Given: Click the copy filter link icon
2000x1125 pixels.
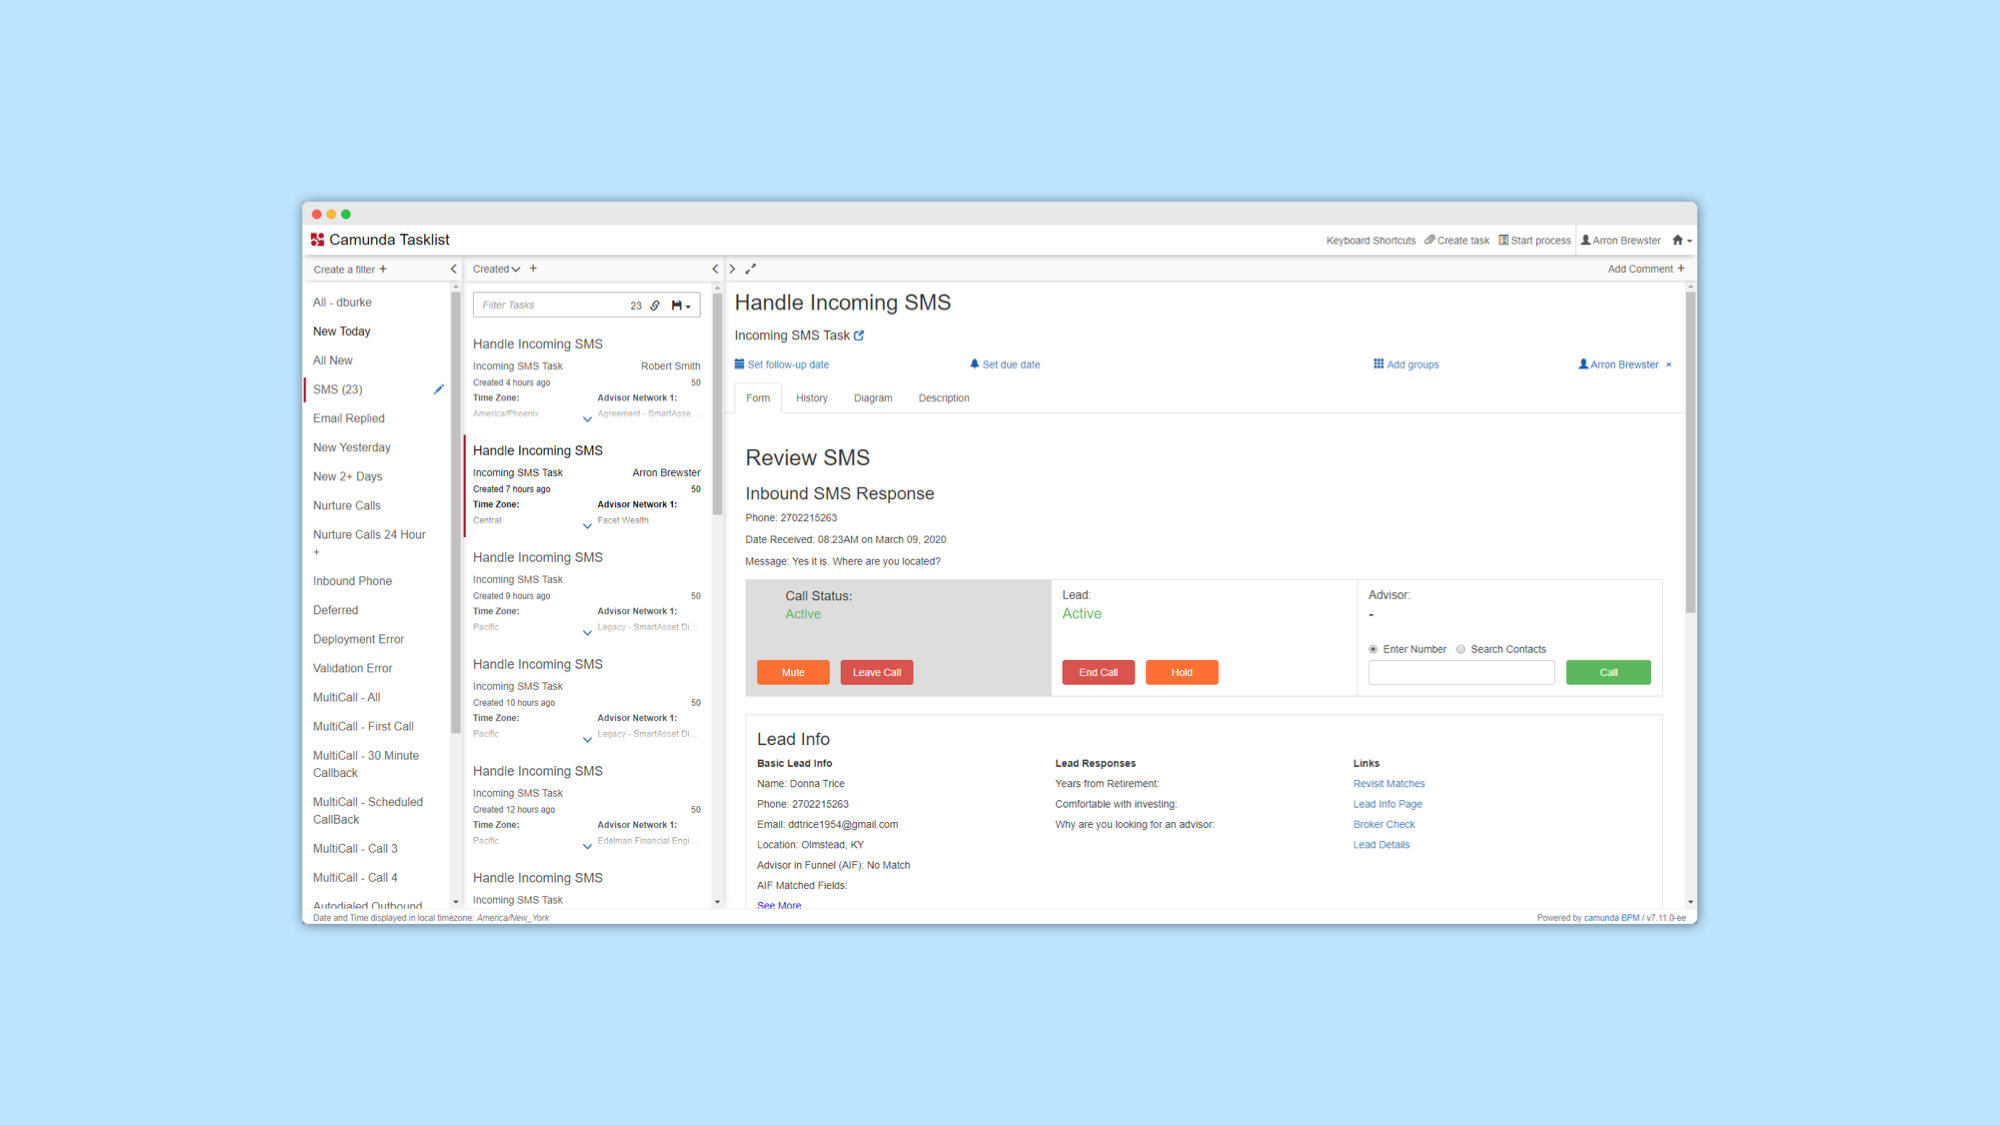Looking at the screenshot, I should tap(655, 306).
